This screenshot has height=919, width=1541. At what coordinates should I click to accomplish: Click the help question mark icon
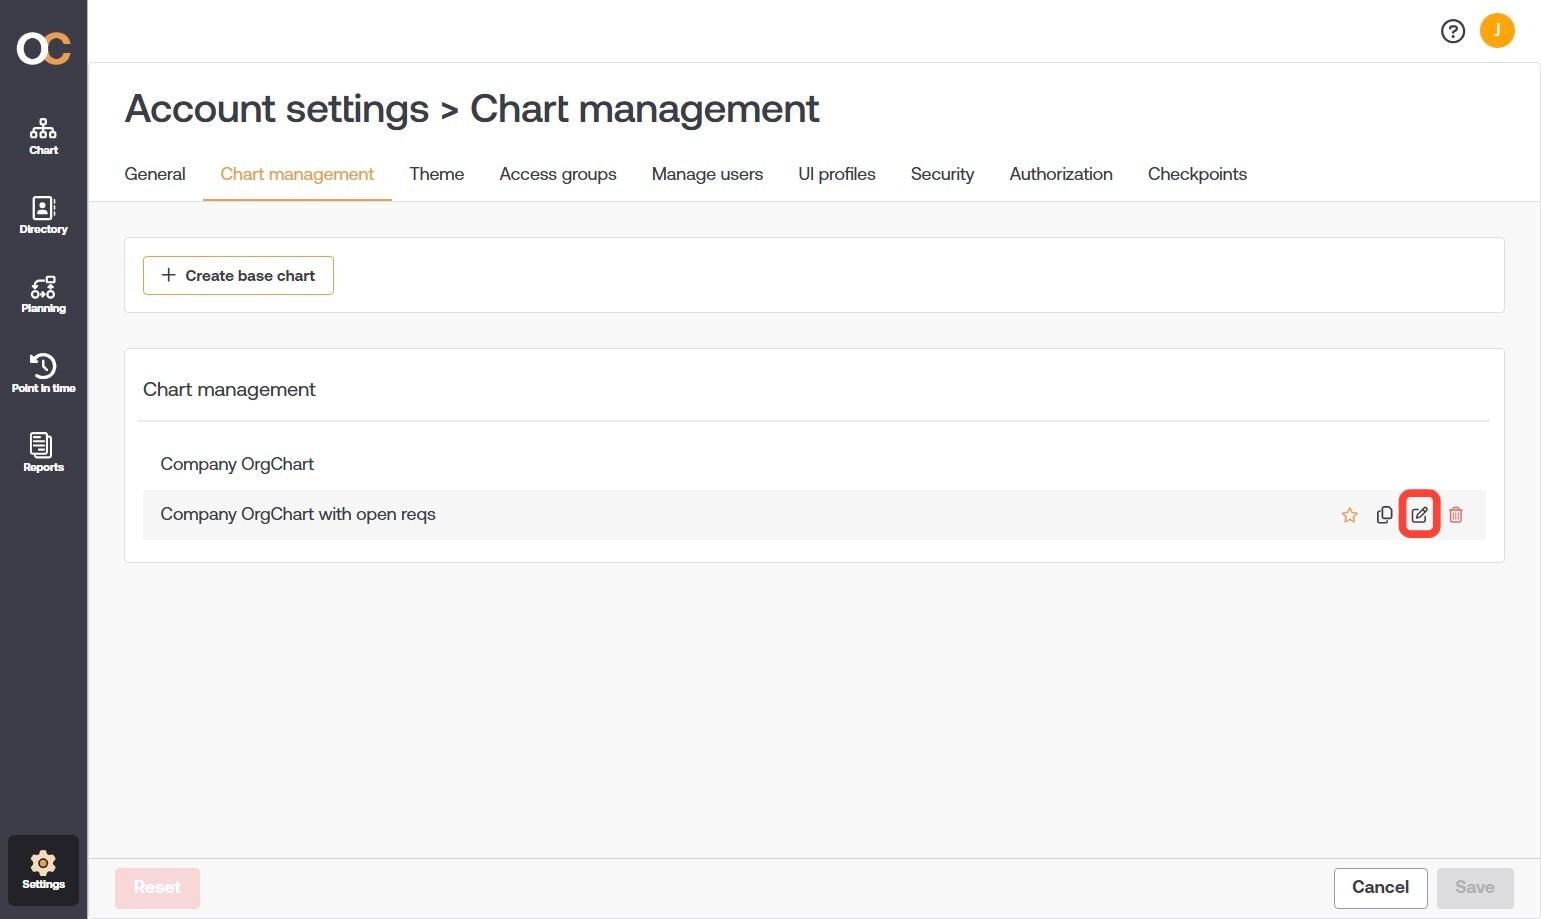pyautogui.click(x=1452, y=31)
